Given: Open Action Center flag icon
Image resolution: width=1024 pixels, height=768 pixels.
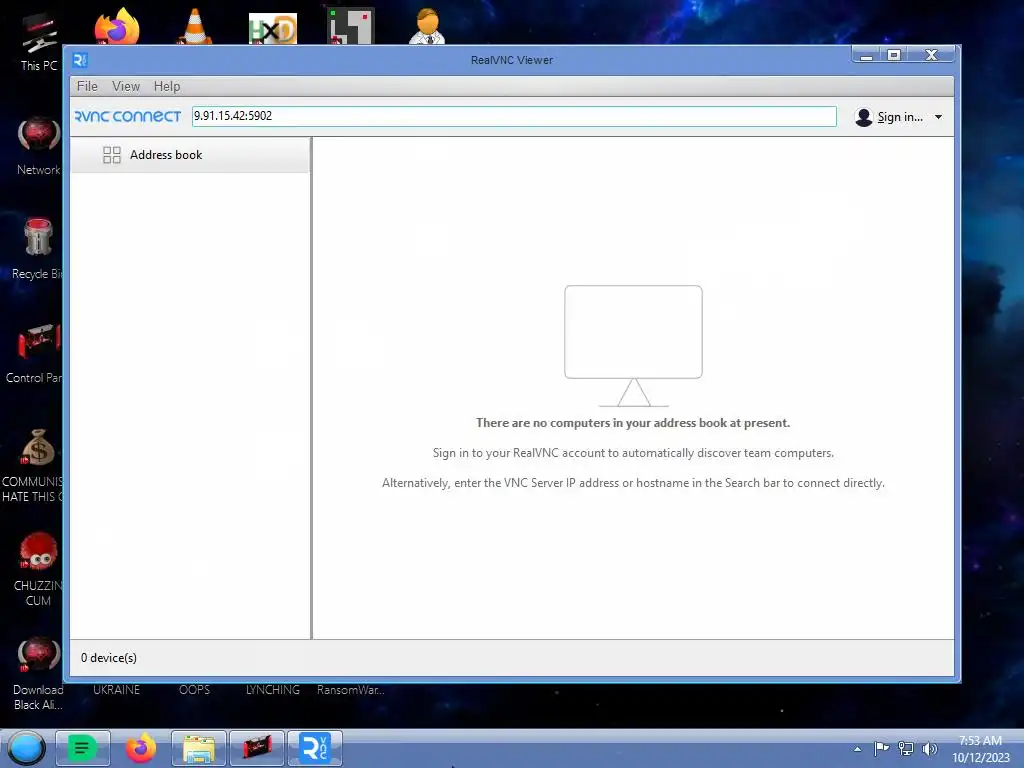Looking at the screenshot, I should (881, 748).
